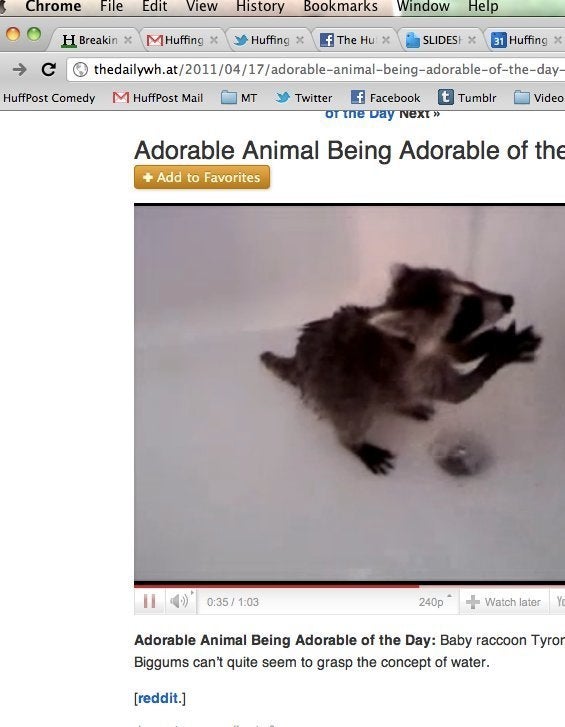Open the Facebook bookmark
The height and width of the screenshot is (727, 565).
(x=386, y=98)
